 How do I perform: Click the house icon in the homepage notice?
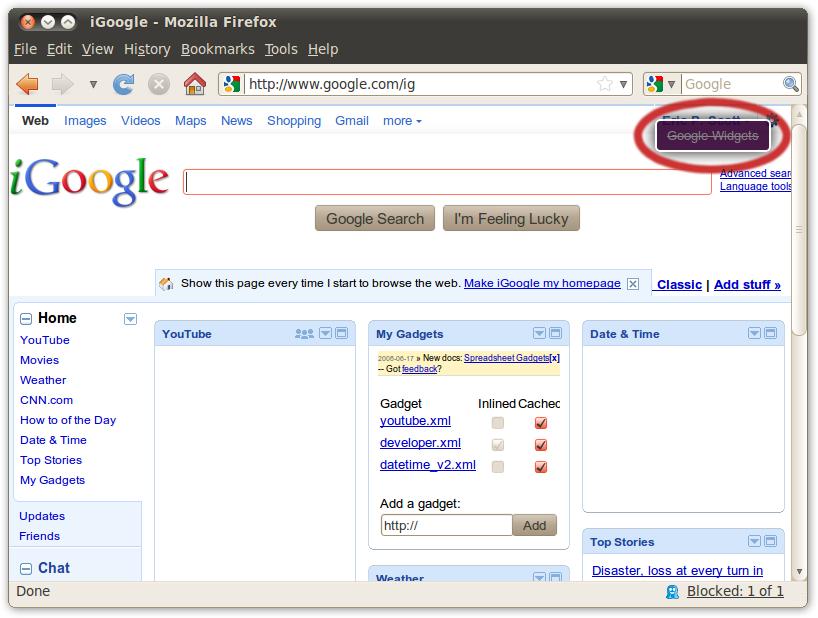(166, 284)
